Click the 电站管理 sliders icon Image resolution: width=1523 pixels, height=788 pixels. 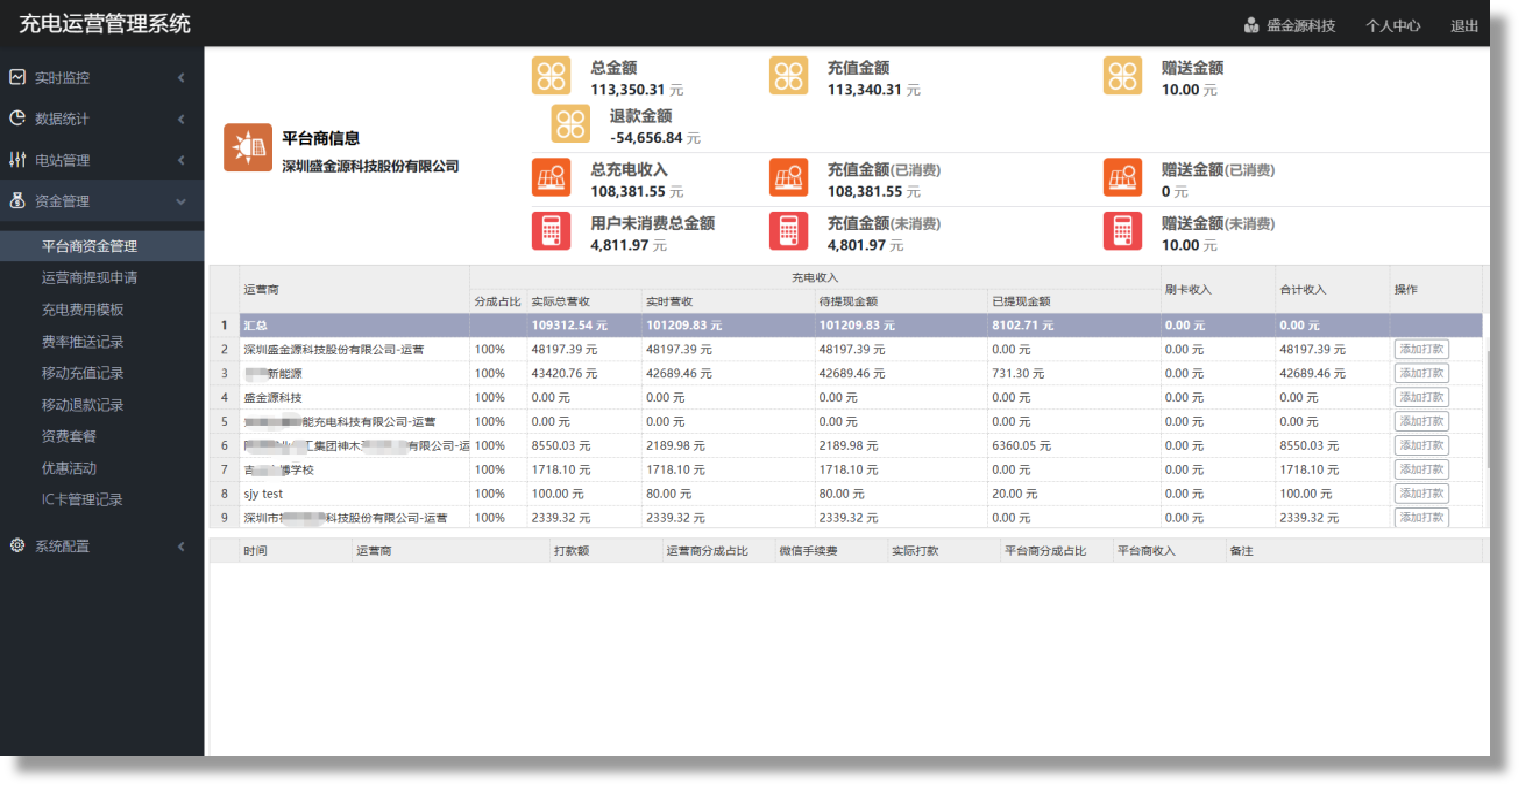coord(17,160)
